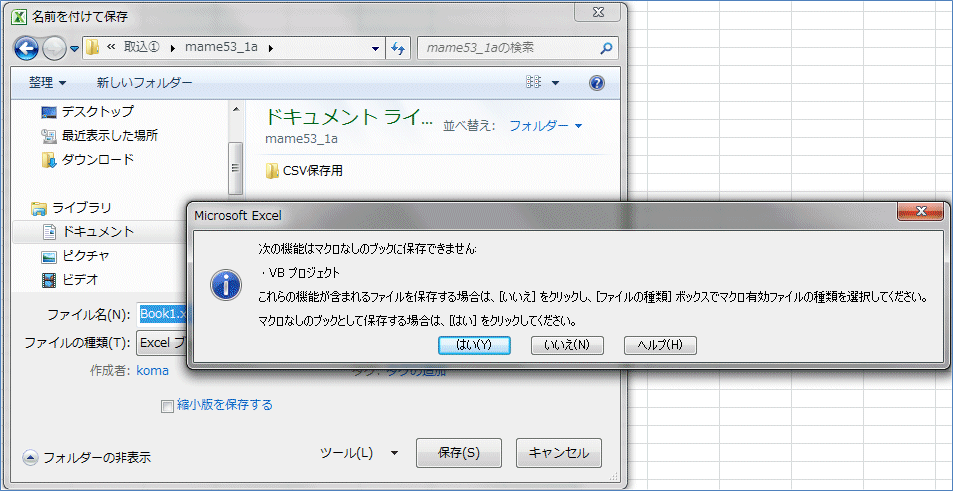Image resolution: width=953 pixels, height=491 pixels.
Task: Click the navigation pane scrollbar thumb
Action: [236, 169]
